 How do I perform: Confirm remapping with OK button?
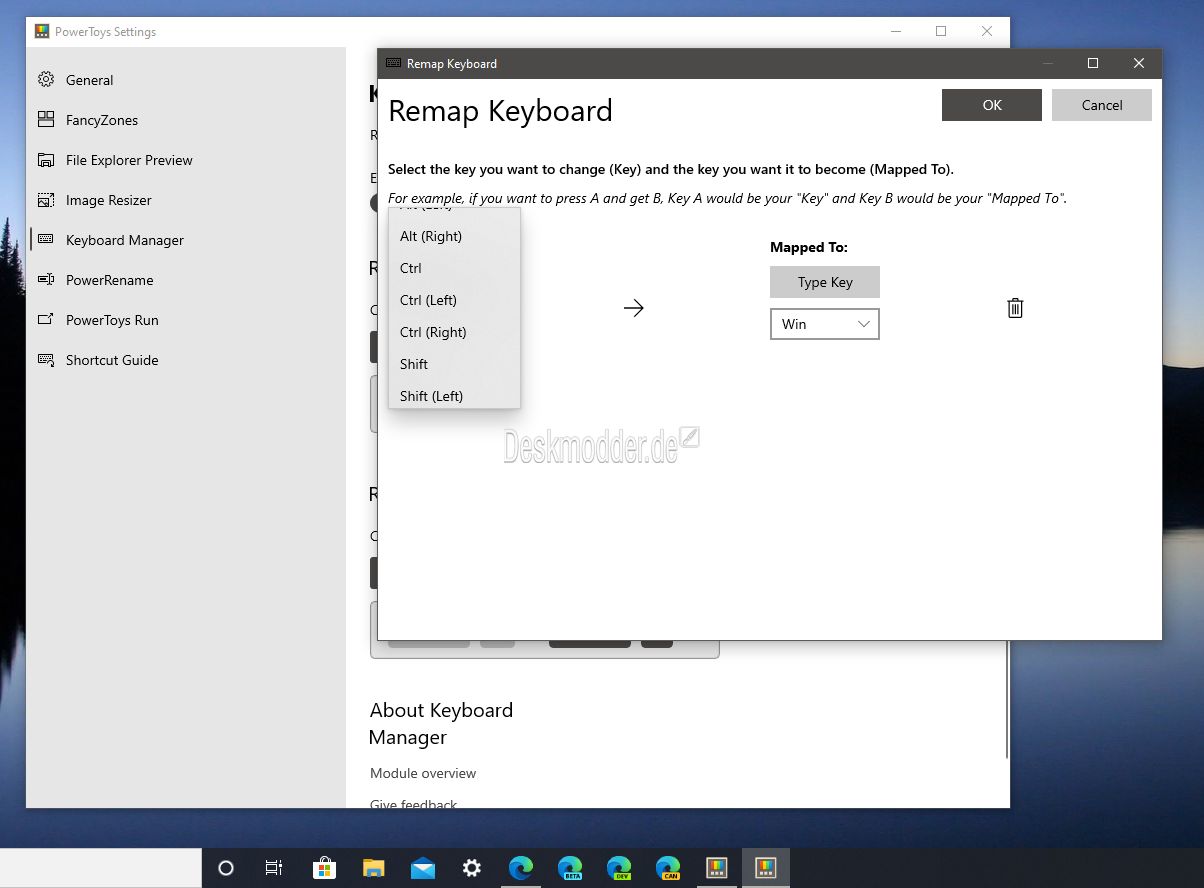coord(992,105)
